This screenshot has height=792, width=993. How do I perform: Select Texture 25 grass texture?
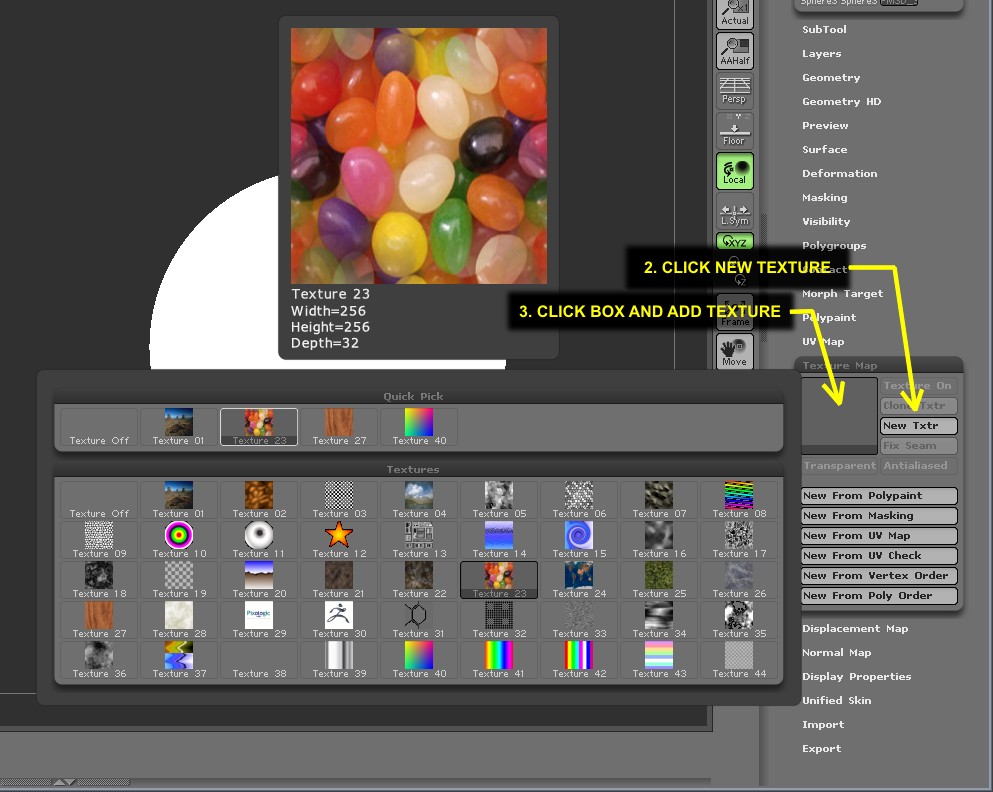[x=659, y=579]
